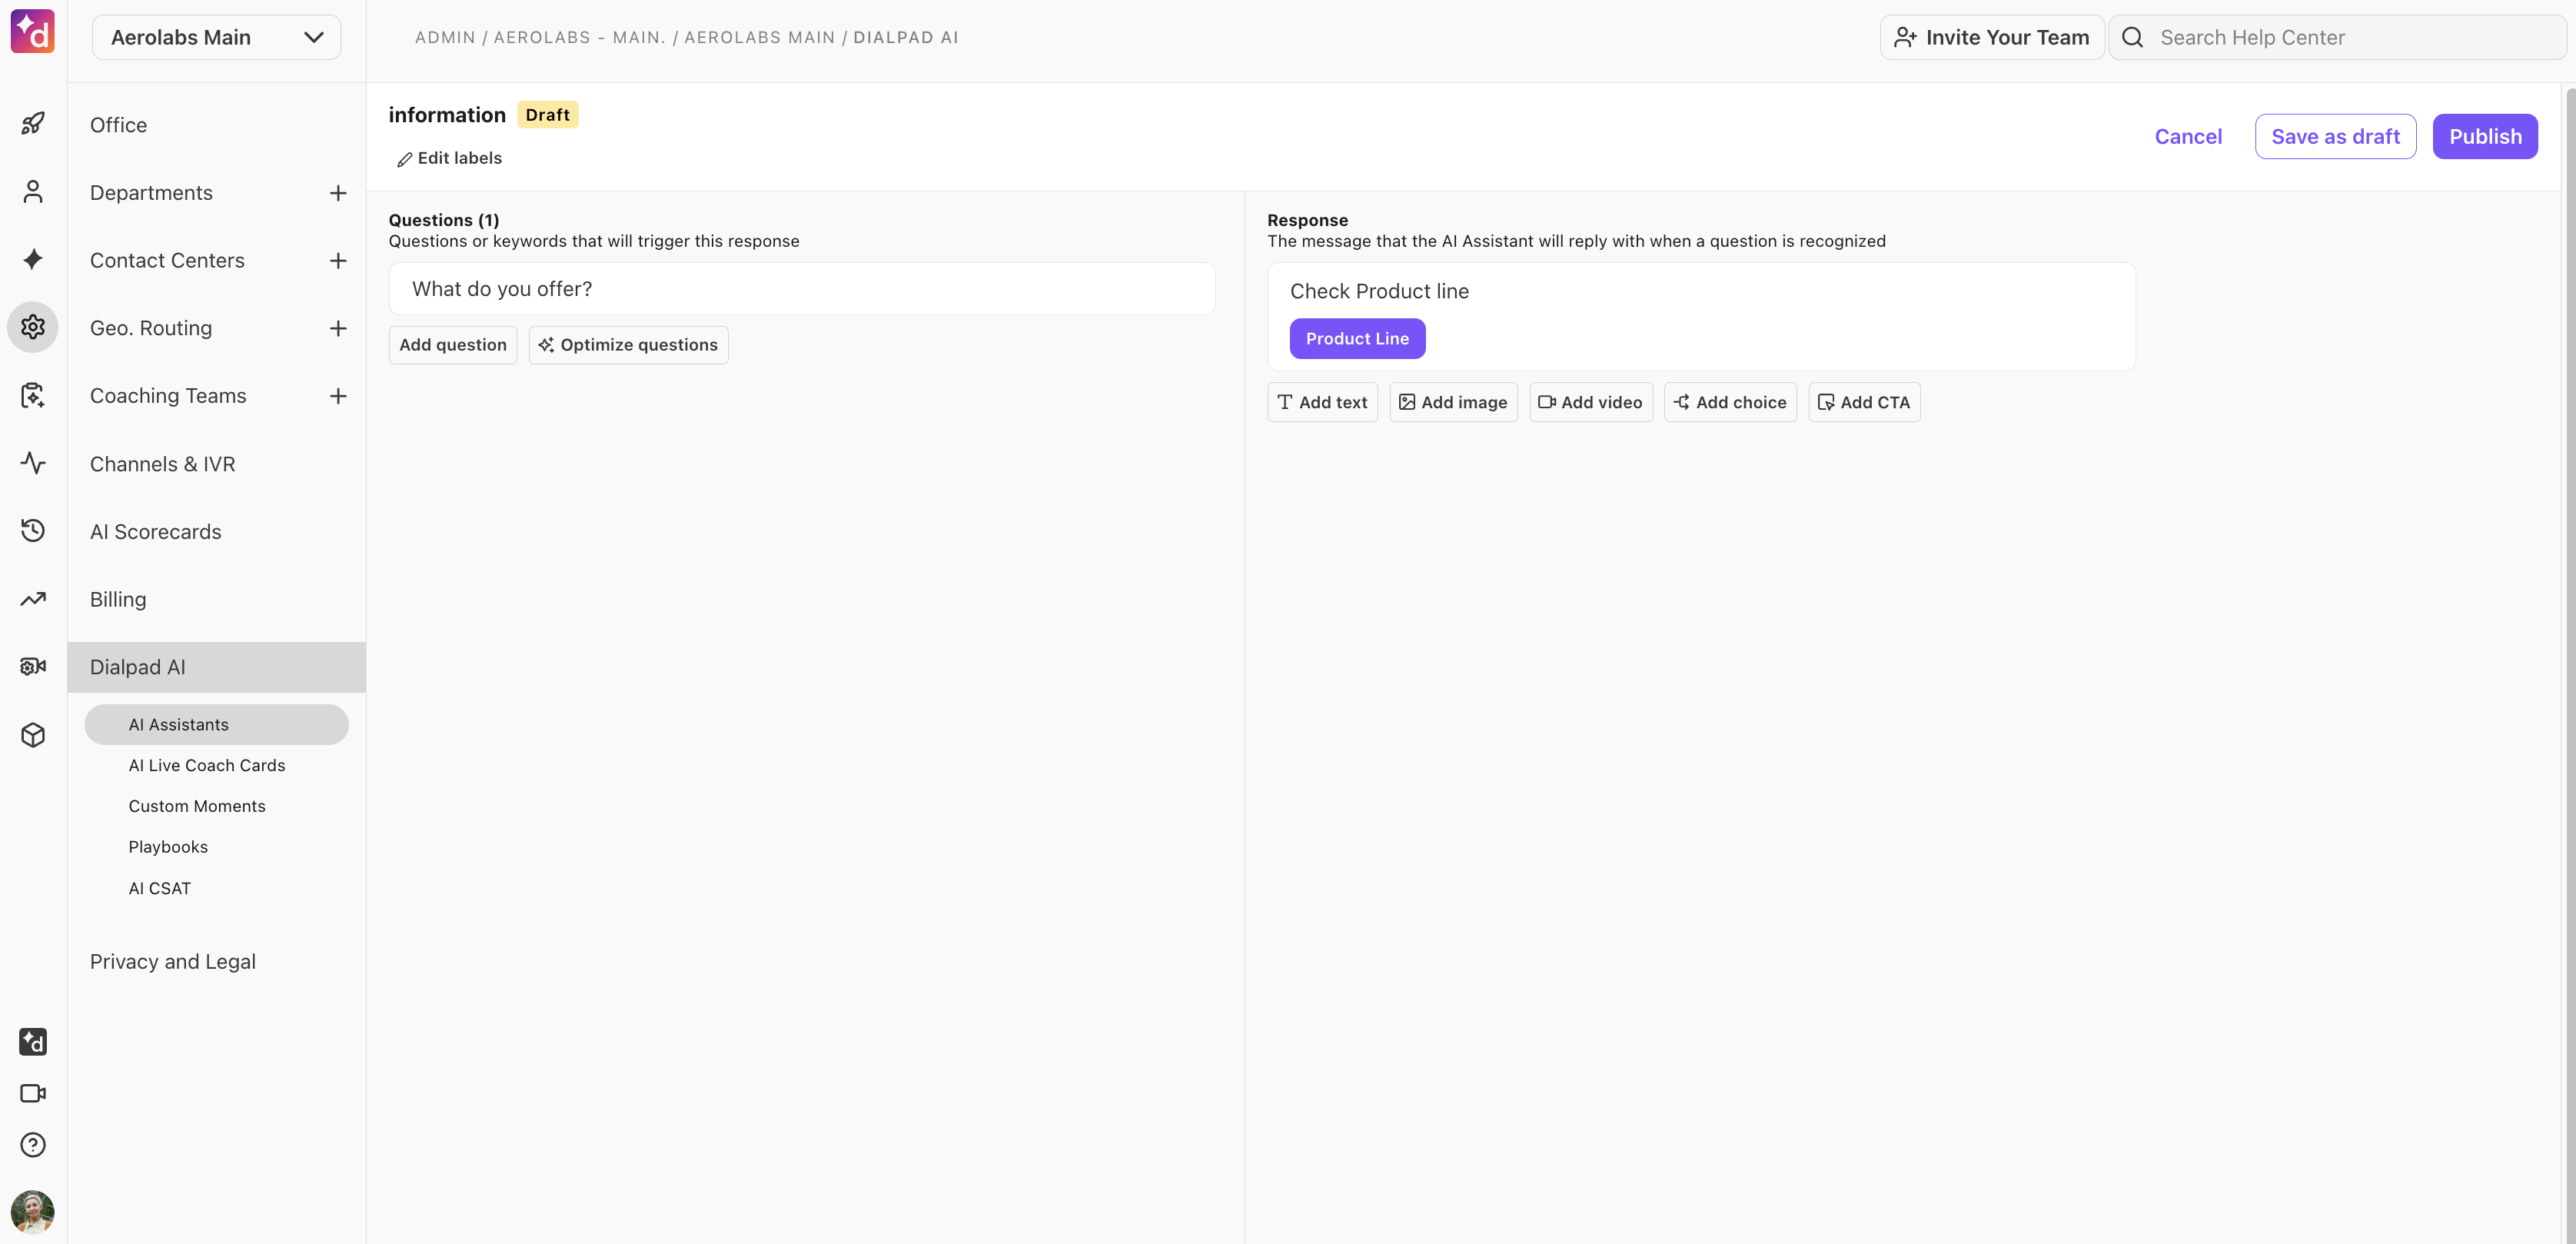Screen dimensions: 2576x1244
Task: Select AI Assistants submenu item
Action: (x=217, y=724)
